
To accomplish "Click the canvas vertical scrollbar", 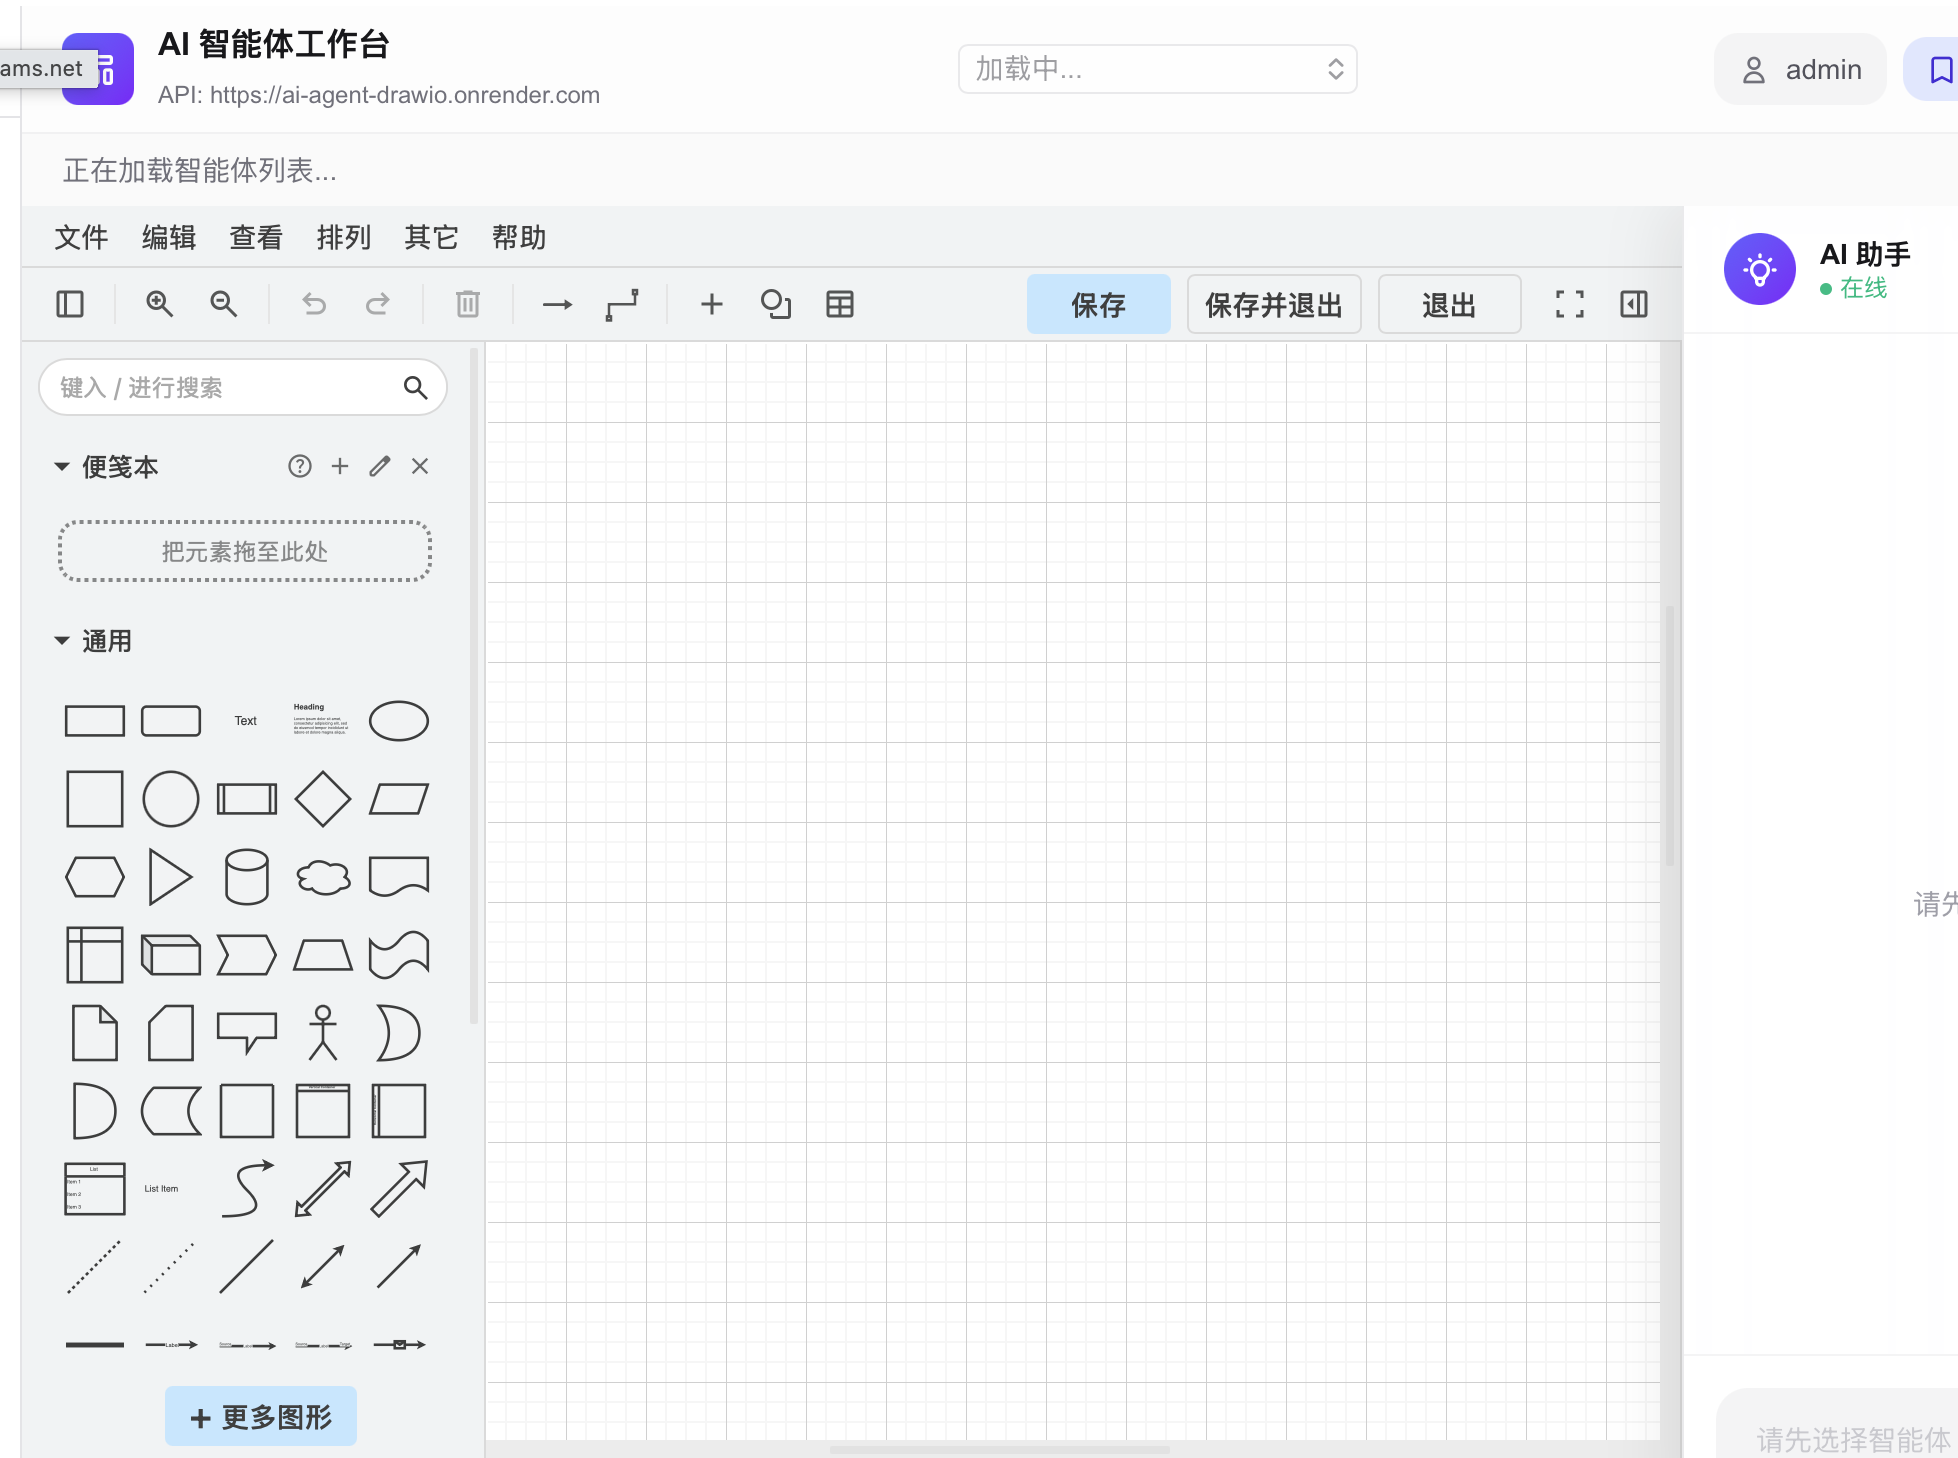I will [x=1670, y=735].
